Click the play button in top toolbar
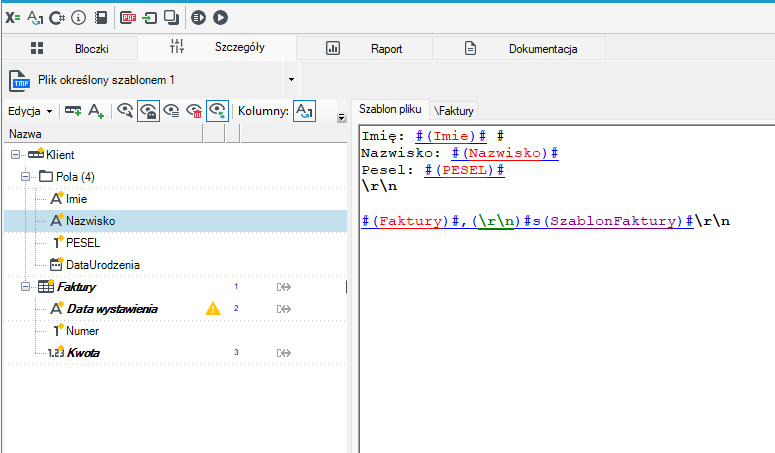The image size is (775, 453). pos(220,18)
